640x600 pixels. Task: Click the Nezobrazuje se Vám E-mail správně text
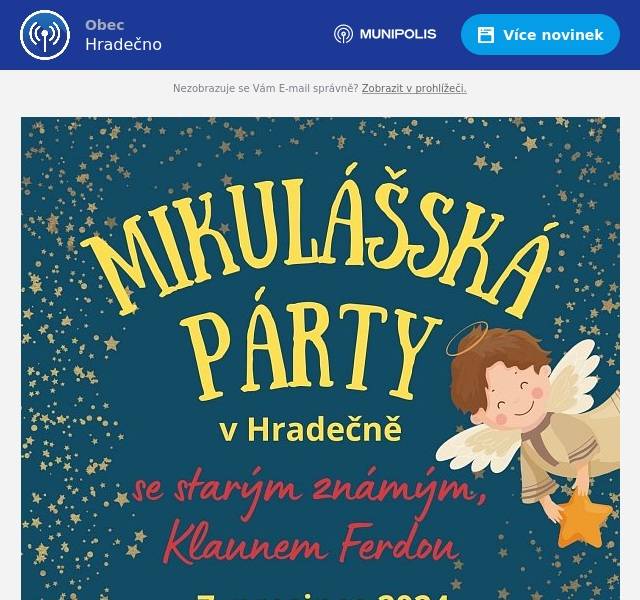click(266, 89)
